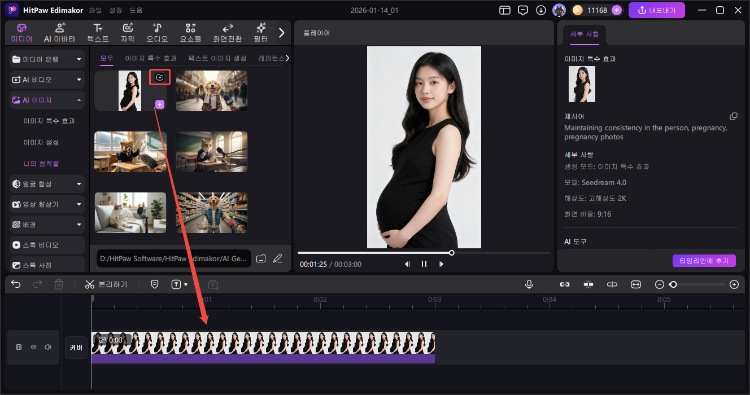
Task: Open 스톡 사진 stock photos
Action: [47, 265]
